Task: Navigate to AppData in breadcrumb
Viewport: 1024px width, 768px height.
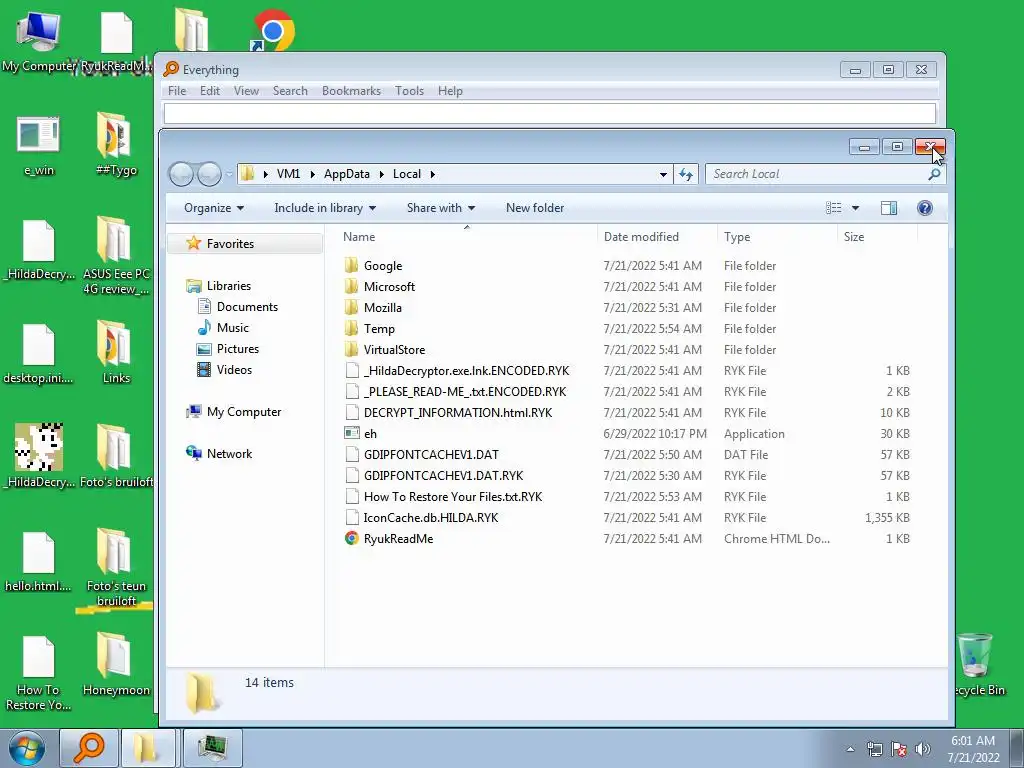Action: (347, 174)
